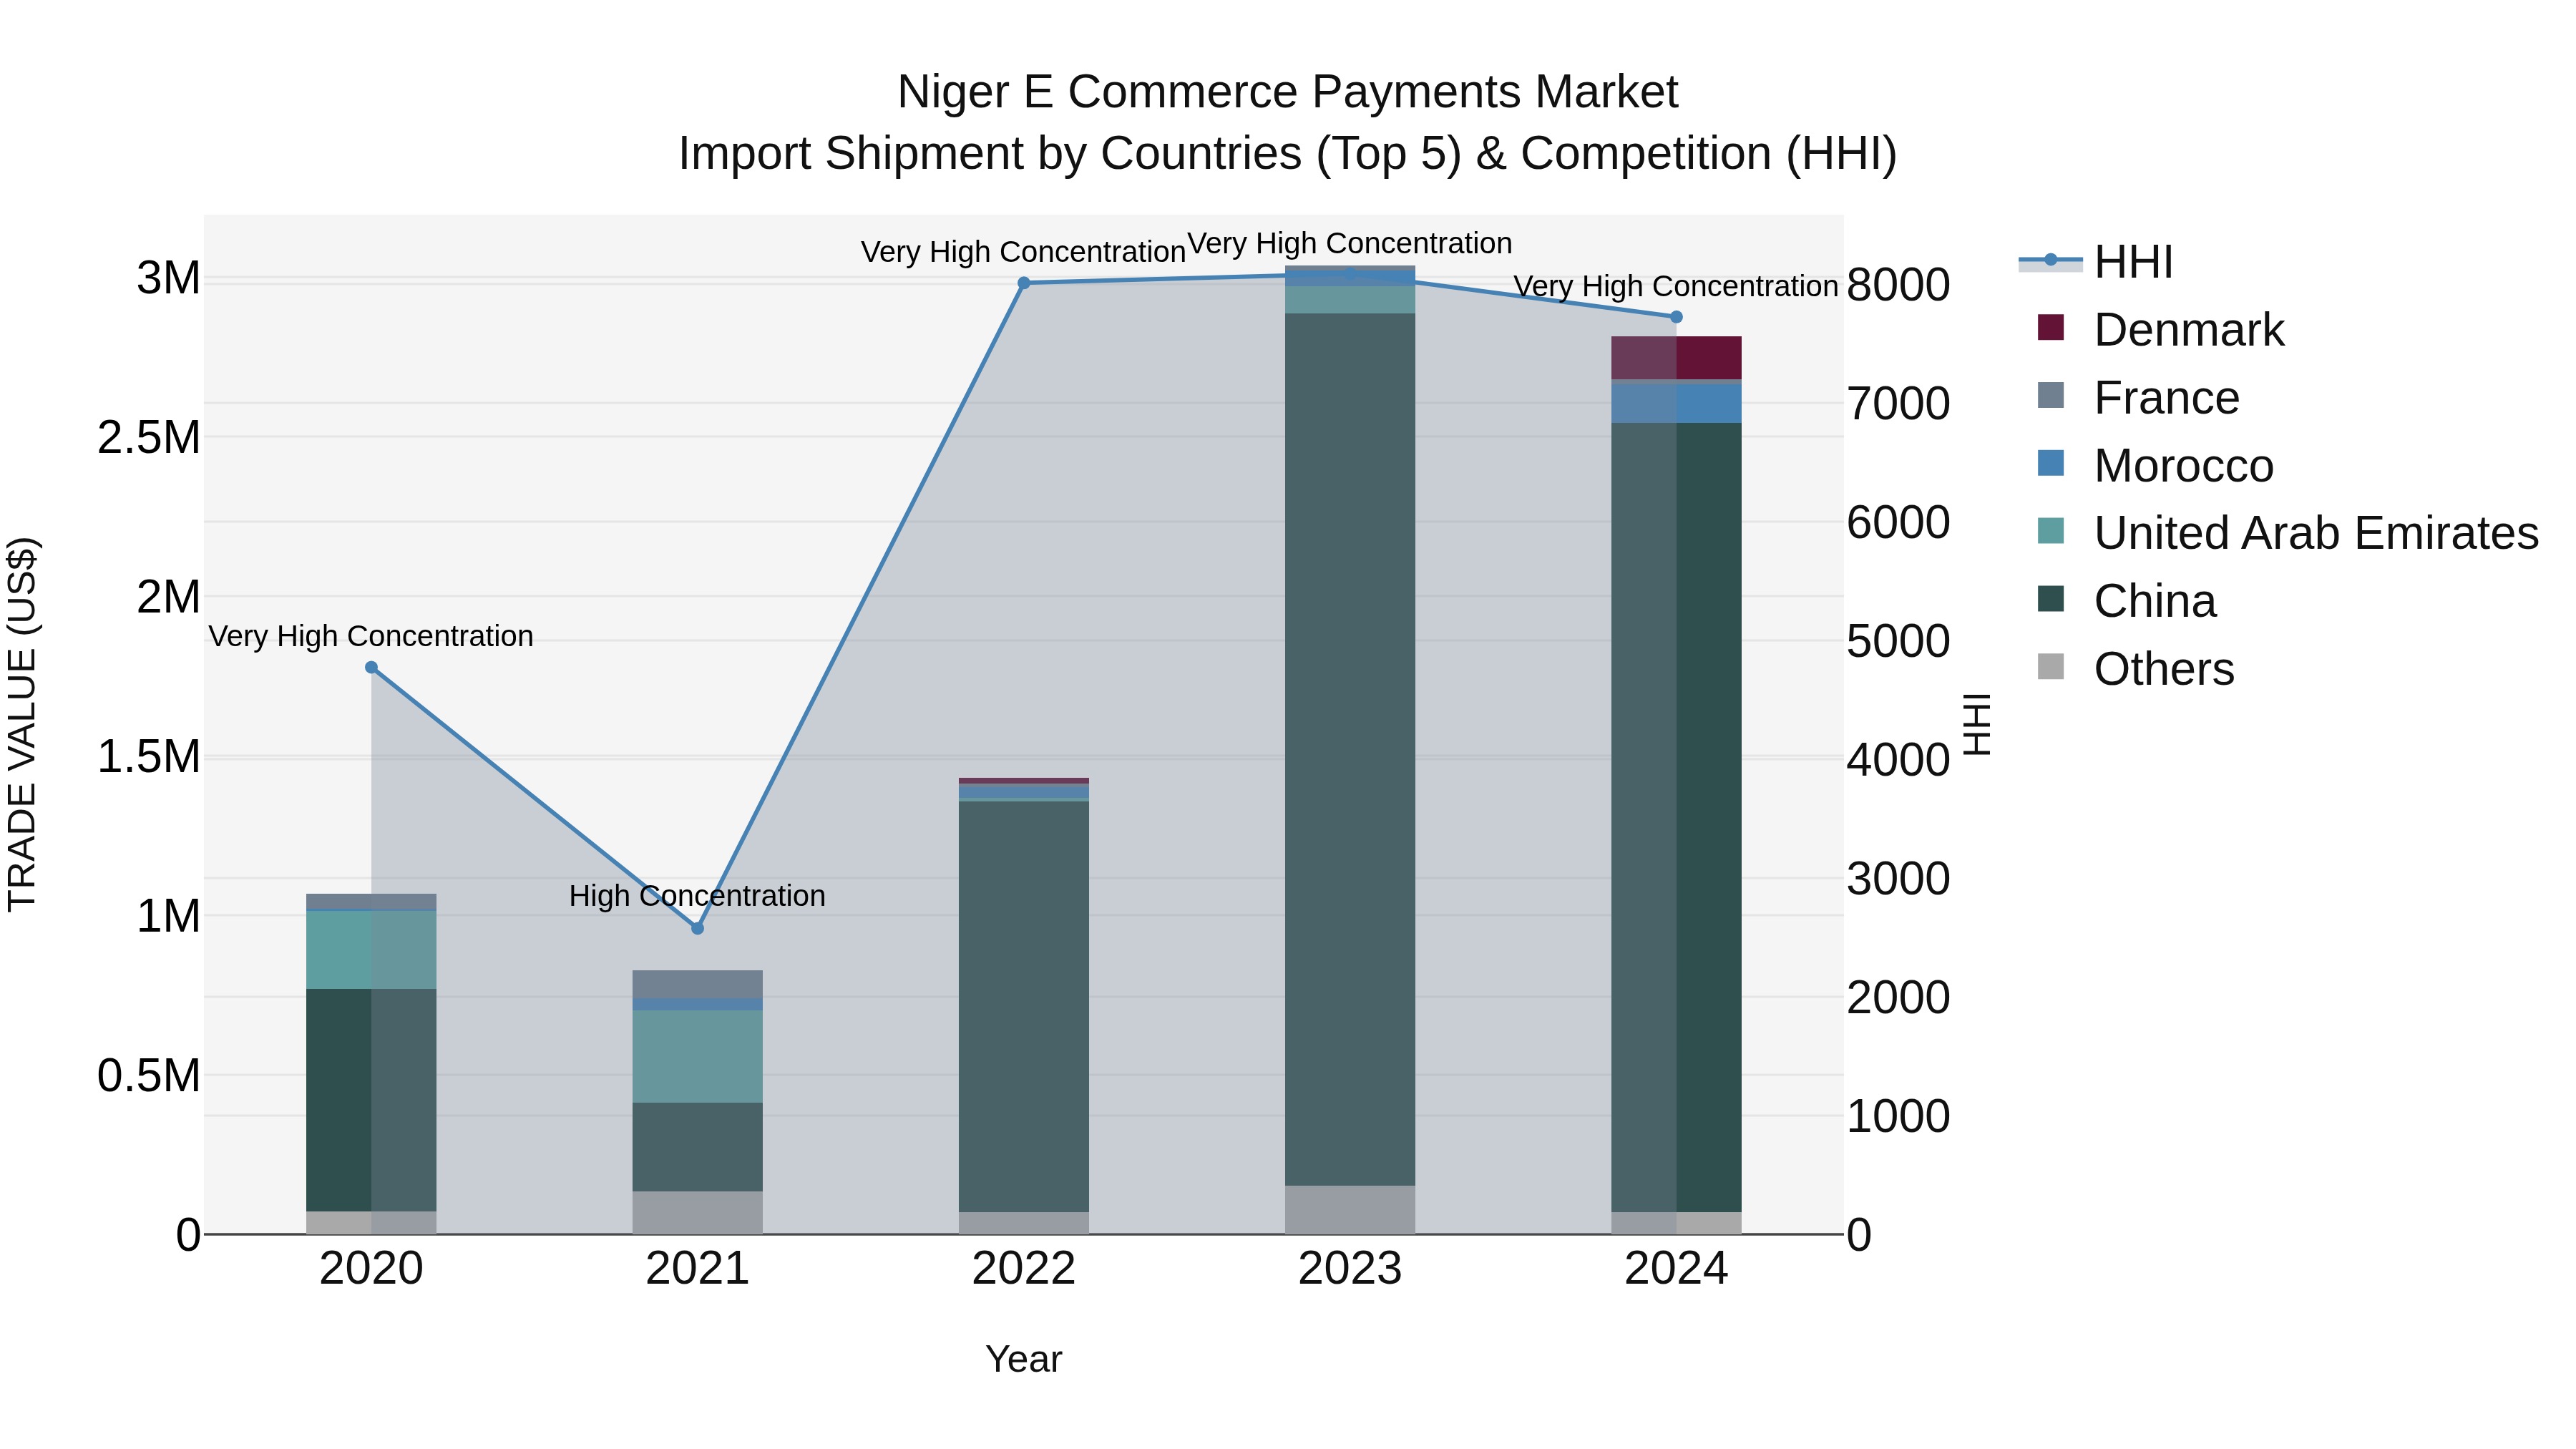Viewport: 2576px width, 1449px height.
Task: Click the 2020 HHI data point
Action: pyautogui.click(x=371, y=667)
